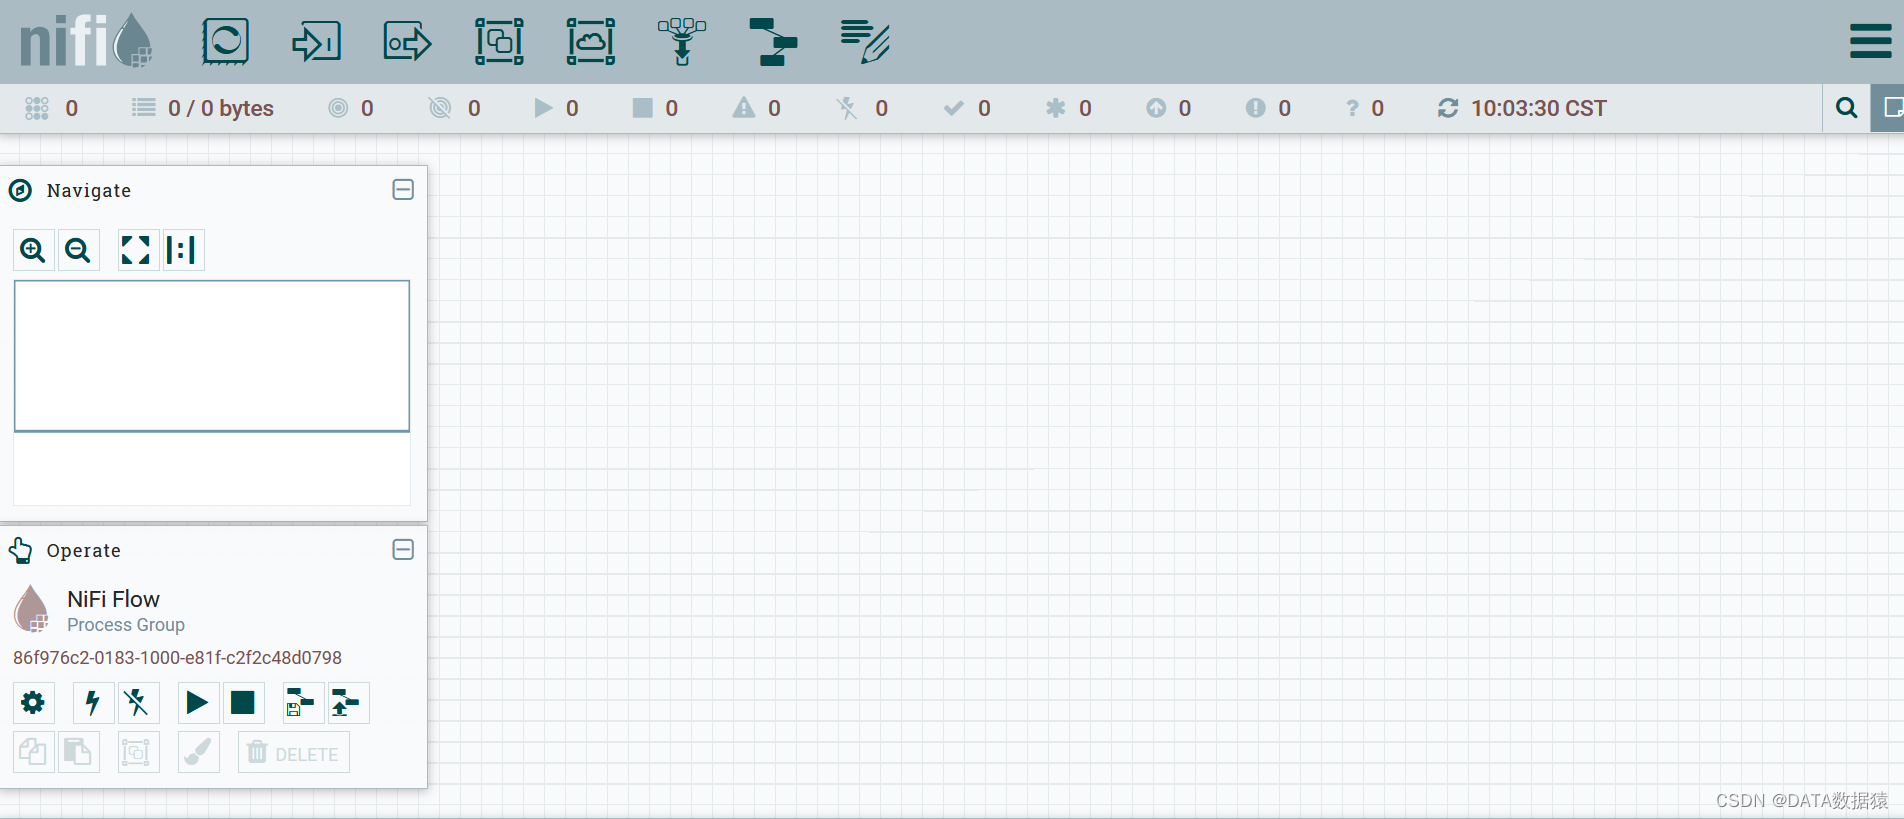The height and width of the screenshot is (819, 1904).
Task: Select the Funnel component icon
Action: (682, 42)
